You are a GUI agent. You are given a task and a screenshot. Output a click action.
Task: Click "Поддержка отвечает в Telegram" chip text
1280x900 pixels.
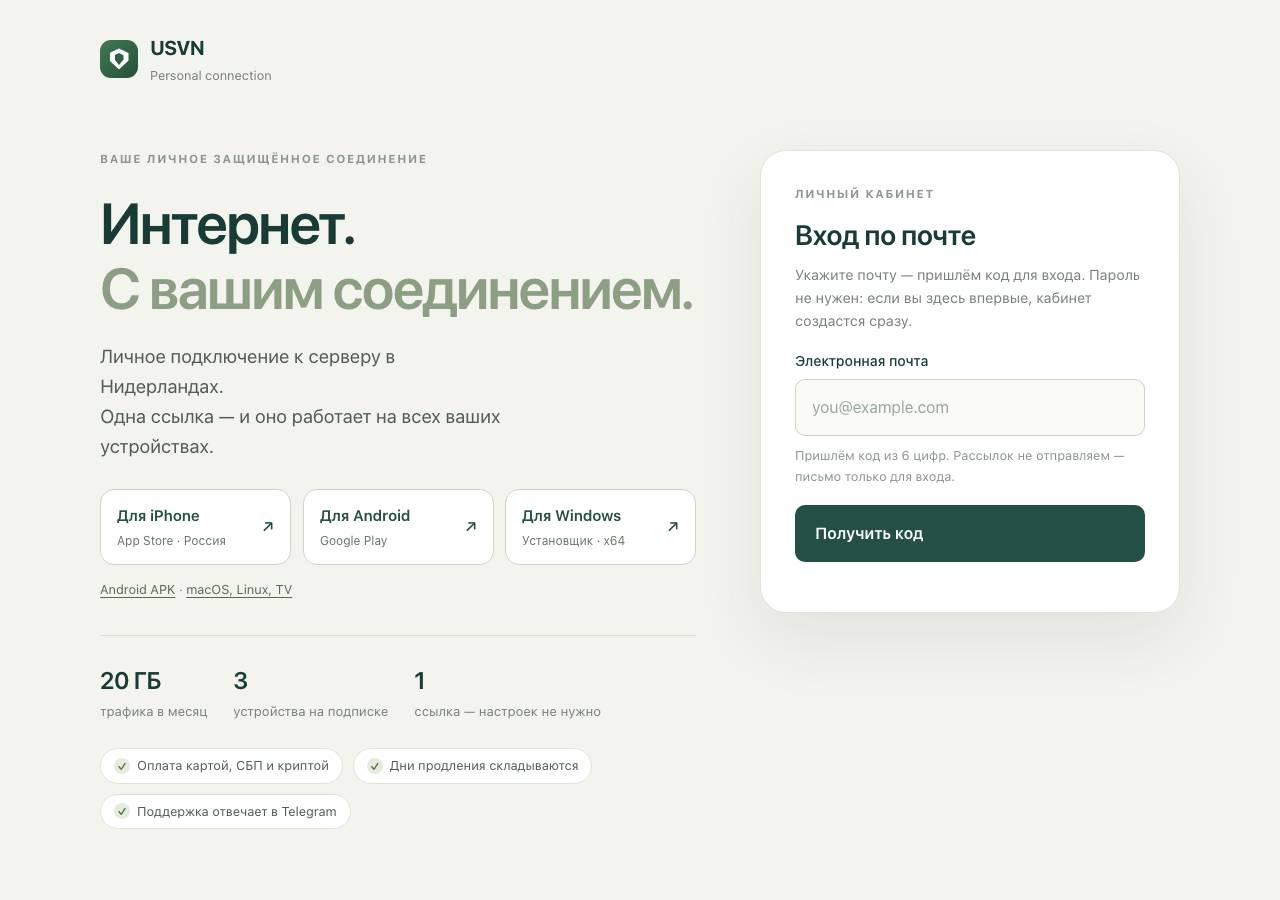(x=237, y=811)
